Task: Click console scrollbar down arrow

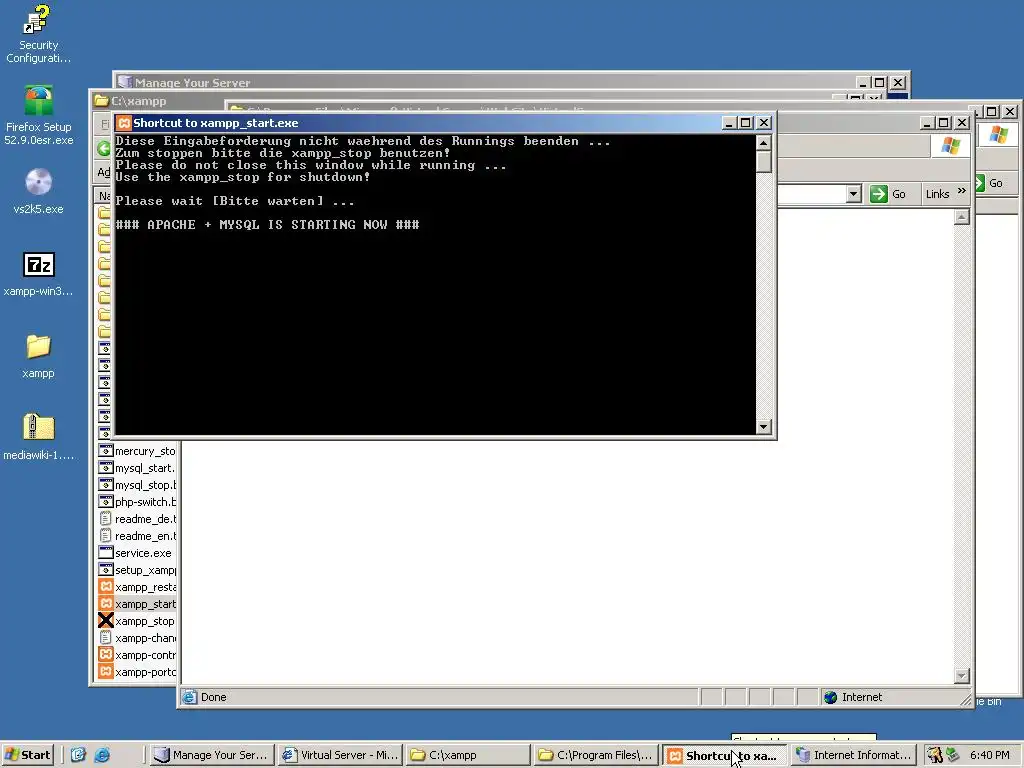Action: coord(763,427)
